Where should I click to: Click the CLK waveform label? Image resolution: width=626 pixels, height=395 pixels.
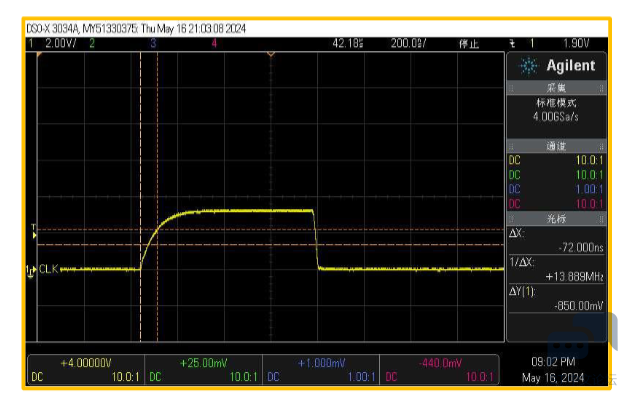[49, 269]
